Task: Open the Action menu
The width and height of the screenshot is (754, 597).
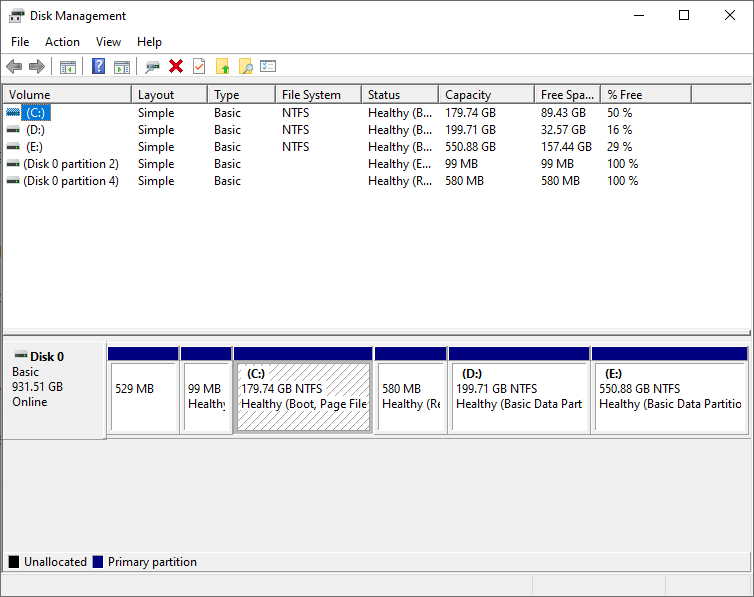Action: (62, 42)
